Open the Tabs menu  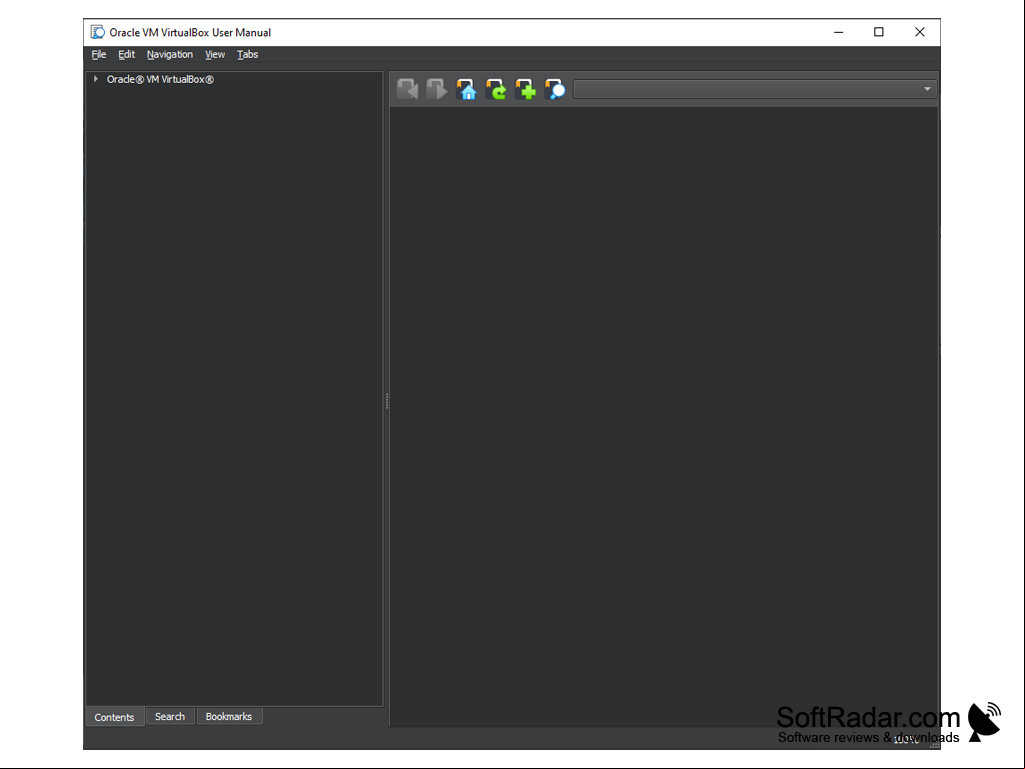[247, 54]
